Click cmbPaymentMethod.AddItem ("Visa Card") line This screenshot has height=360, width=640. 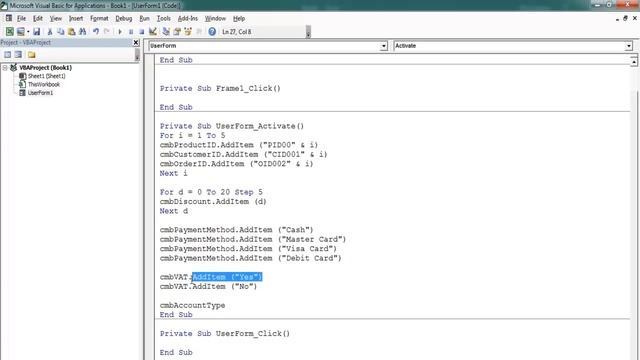[x=248, y=249]
